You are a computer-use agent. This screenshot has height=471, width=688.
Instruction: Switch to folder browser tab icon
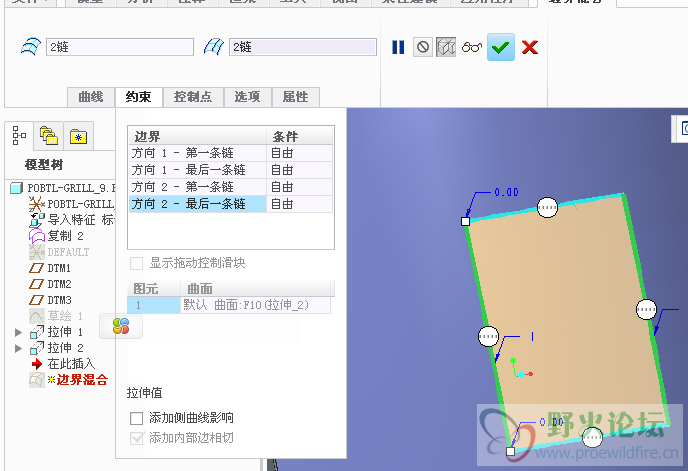click(x=49, y=135)
